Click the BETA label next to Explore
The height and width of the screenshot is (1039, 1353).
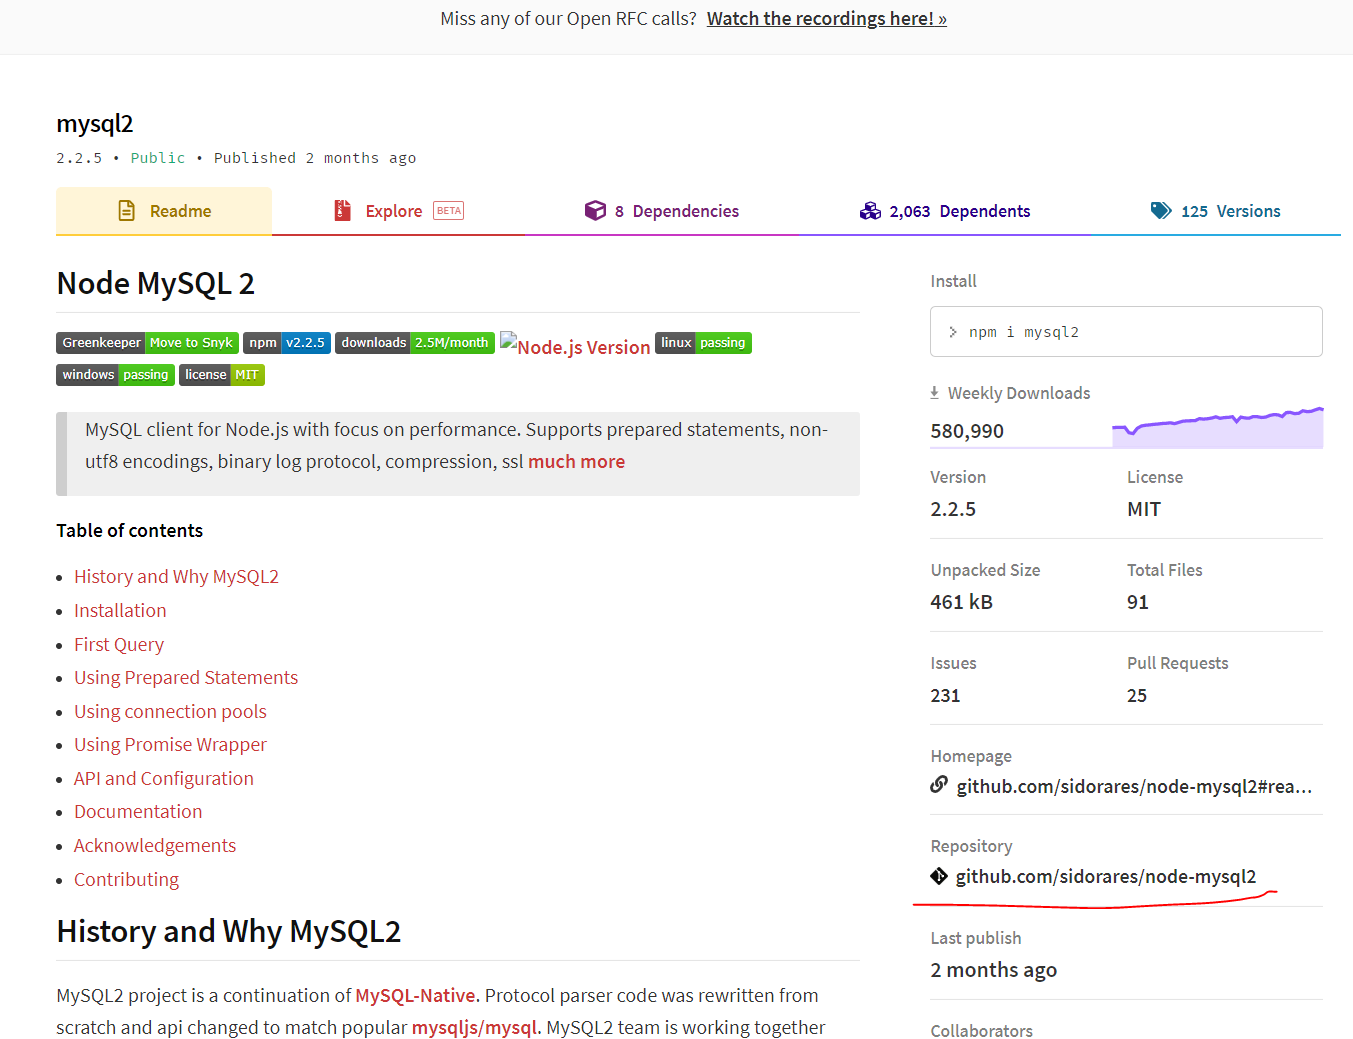pyautogui.click(x=448, y=211)
